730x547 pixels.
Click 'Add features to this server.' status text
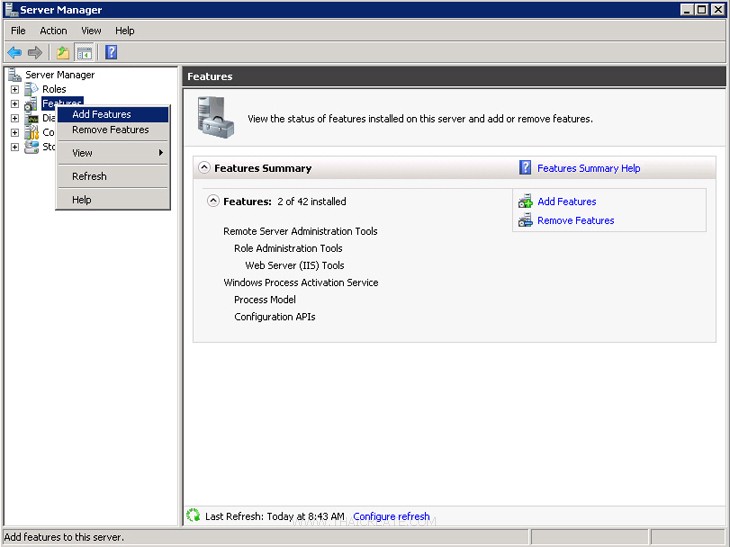(64, 537)
